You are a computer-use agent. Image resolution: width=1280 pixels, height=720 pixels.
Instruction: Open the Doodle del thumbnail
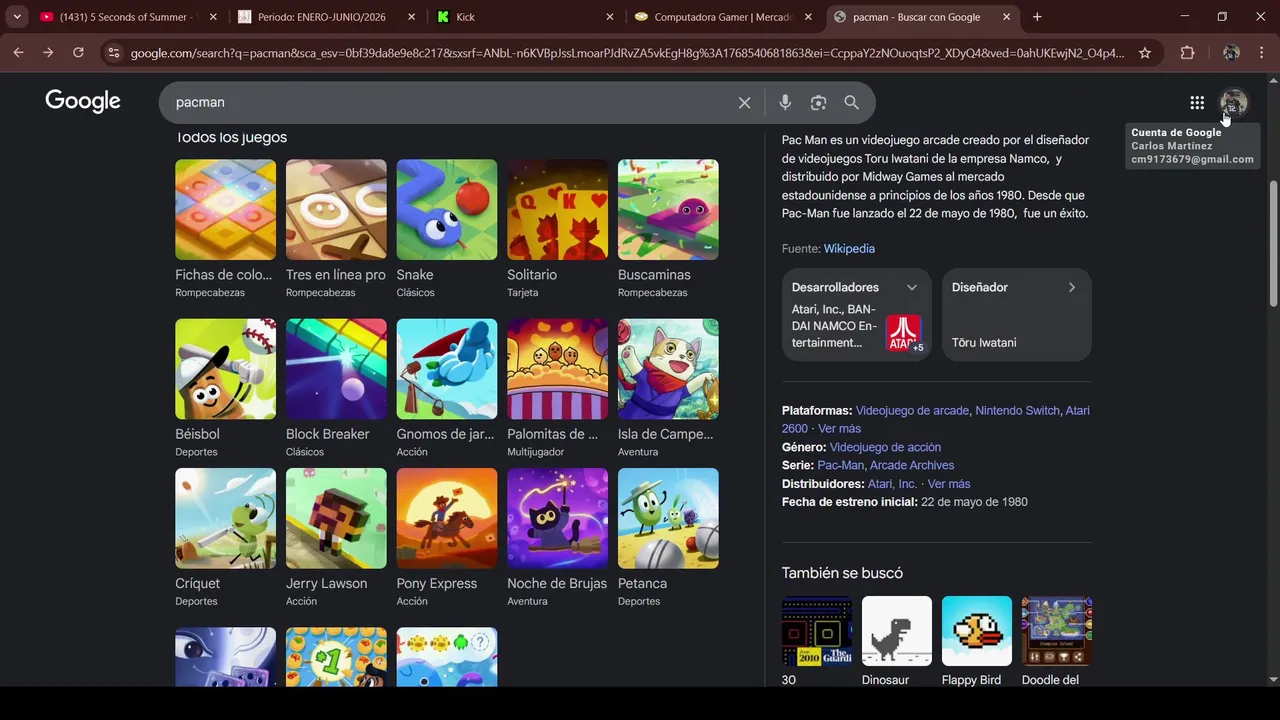(x=1057, y=631)
